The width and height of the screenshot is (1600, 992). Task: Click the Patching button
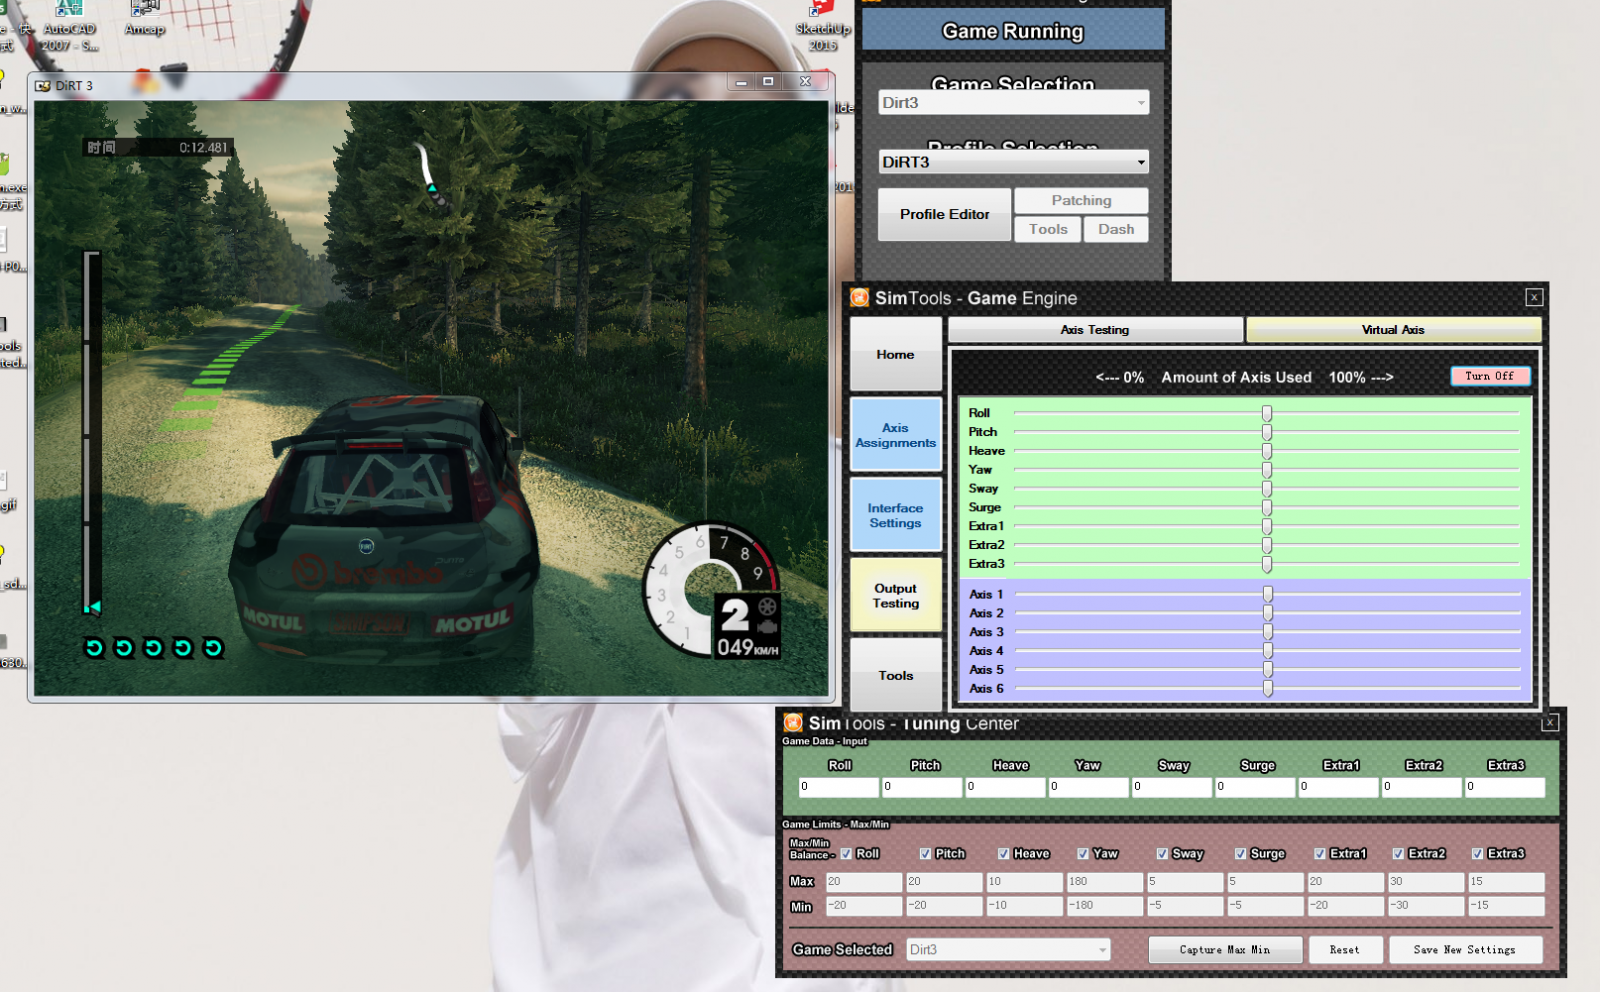click(1081, 200)
